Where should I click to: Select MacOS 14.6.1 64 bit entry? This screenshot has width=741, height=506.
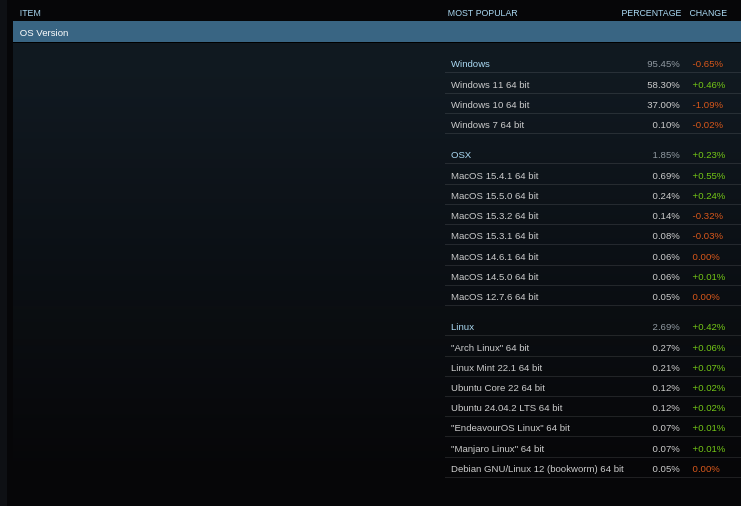point(593,257)
